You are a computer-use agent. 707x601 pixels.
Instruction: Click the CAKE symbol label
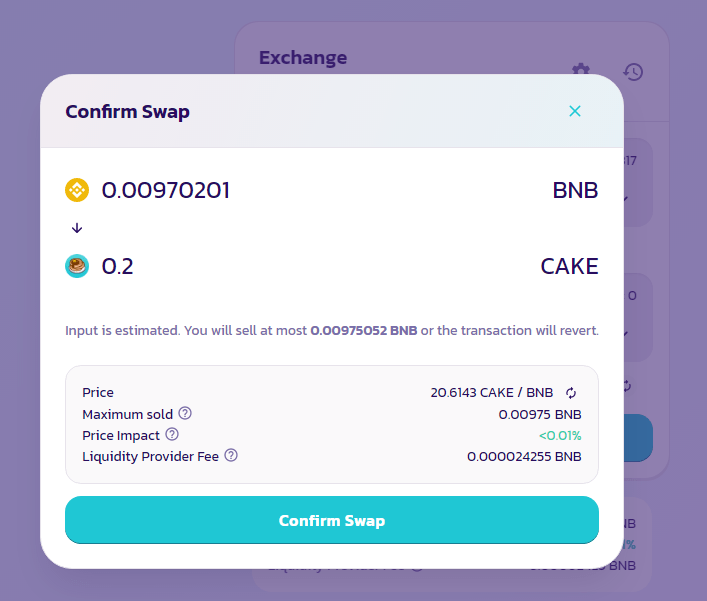click(x=569, y=266)
